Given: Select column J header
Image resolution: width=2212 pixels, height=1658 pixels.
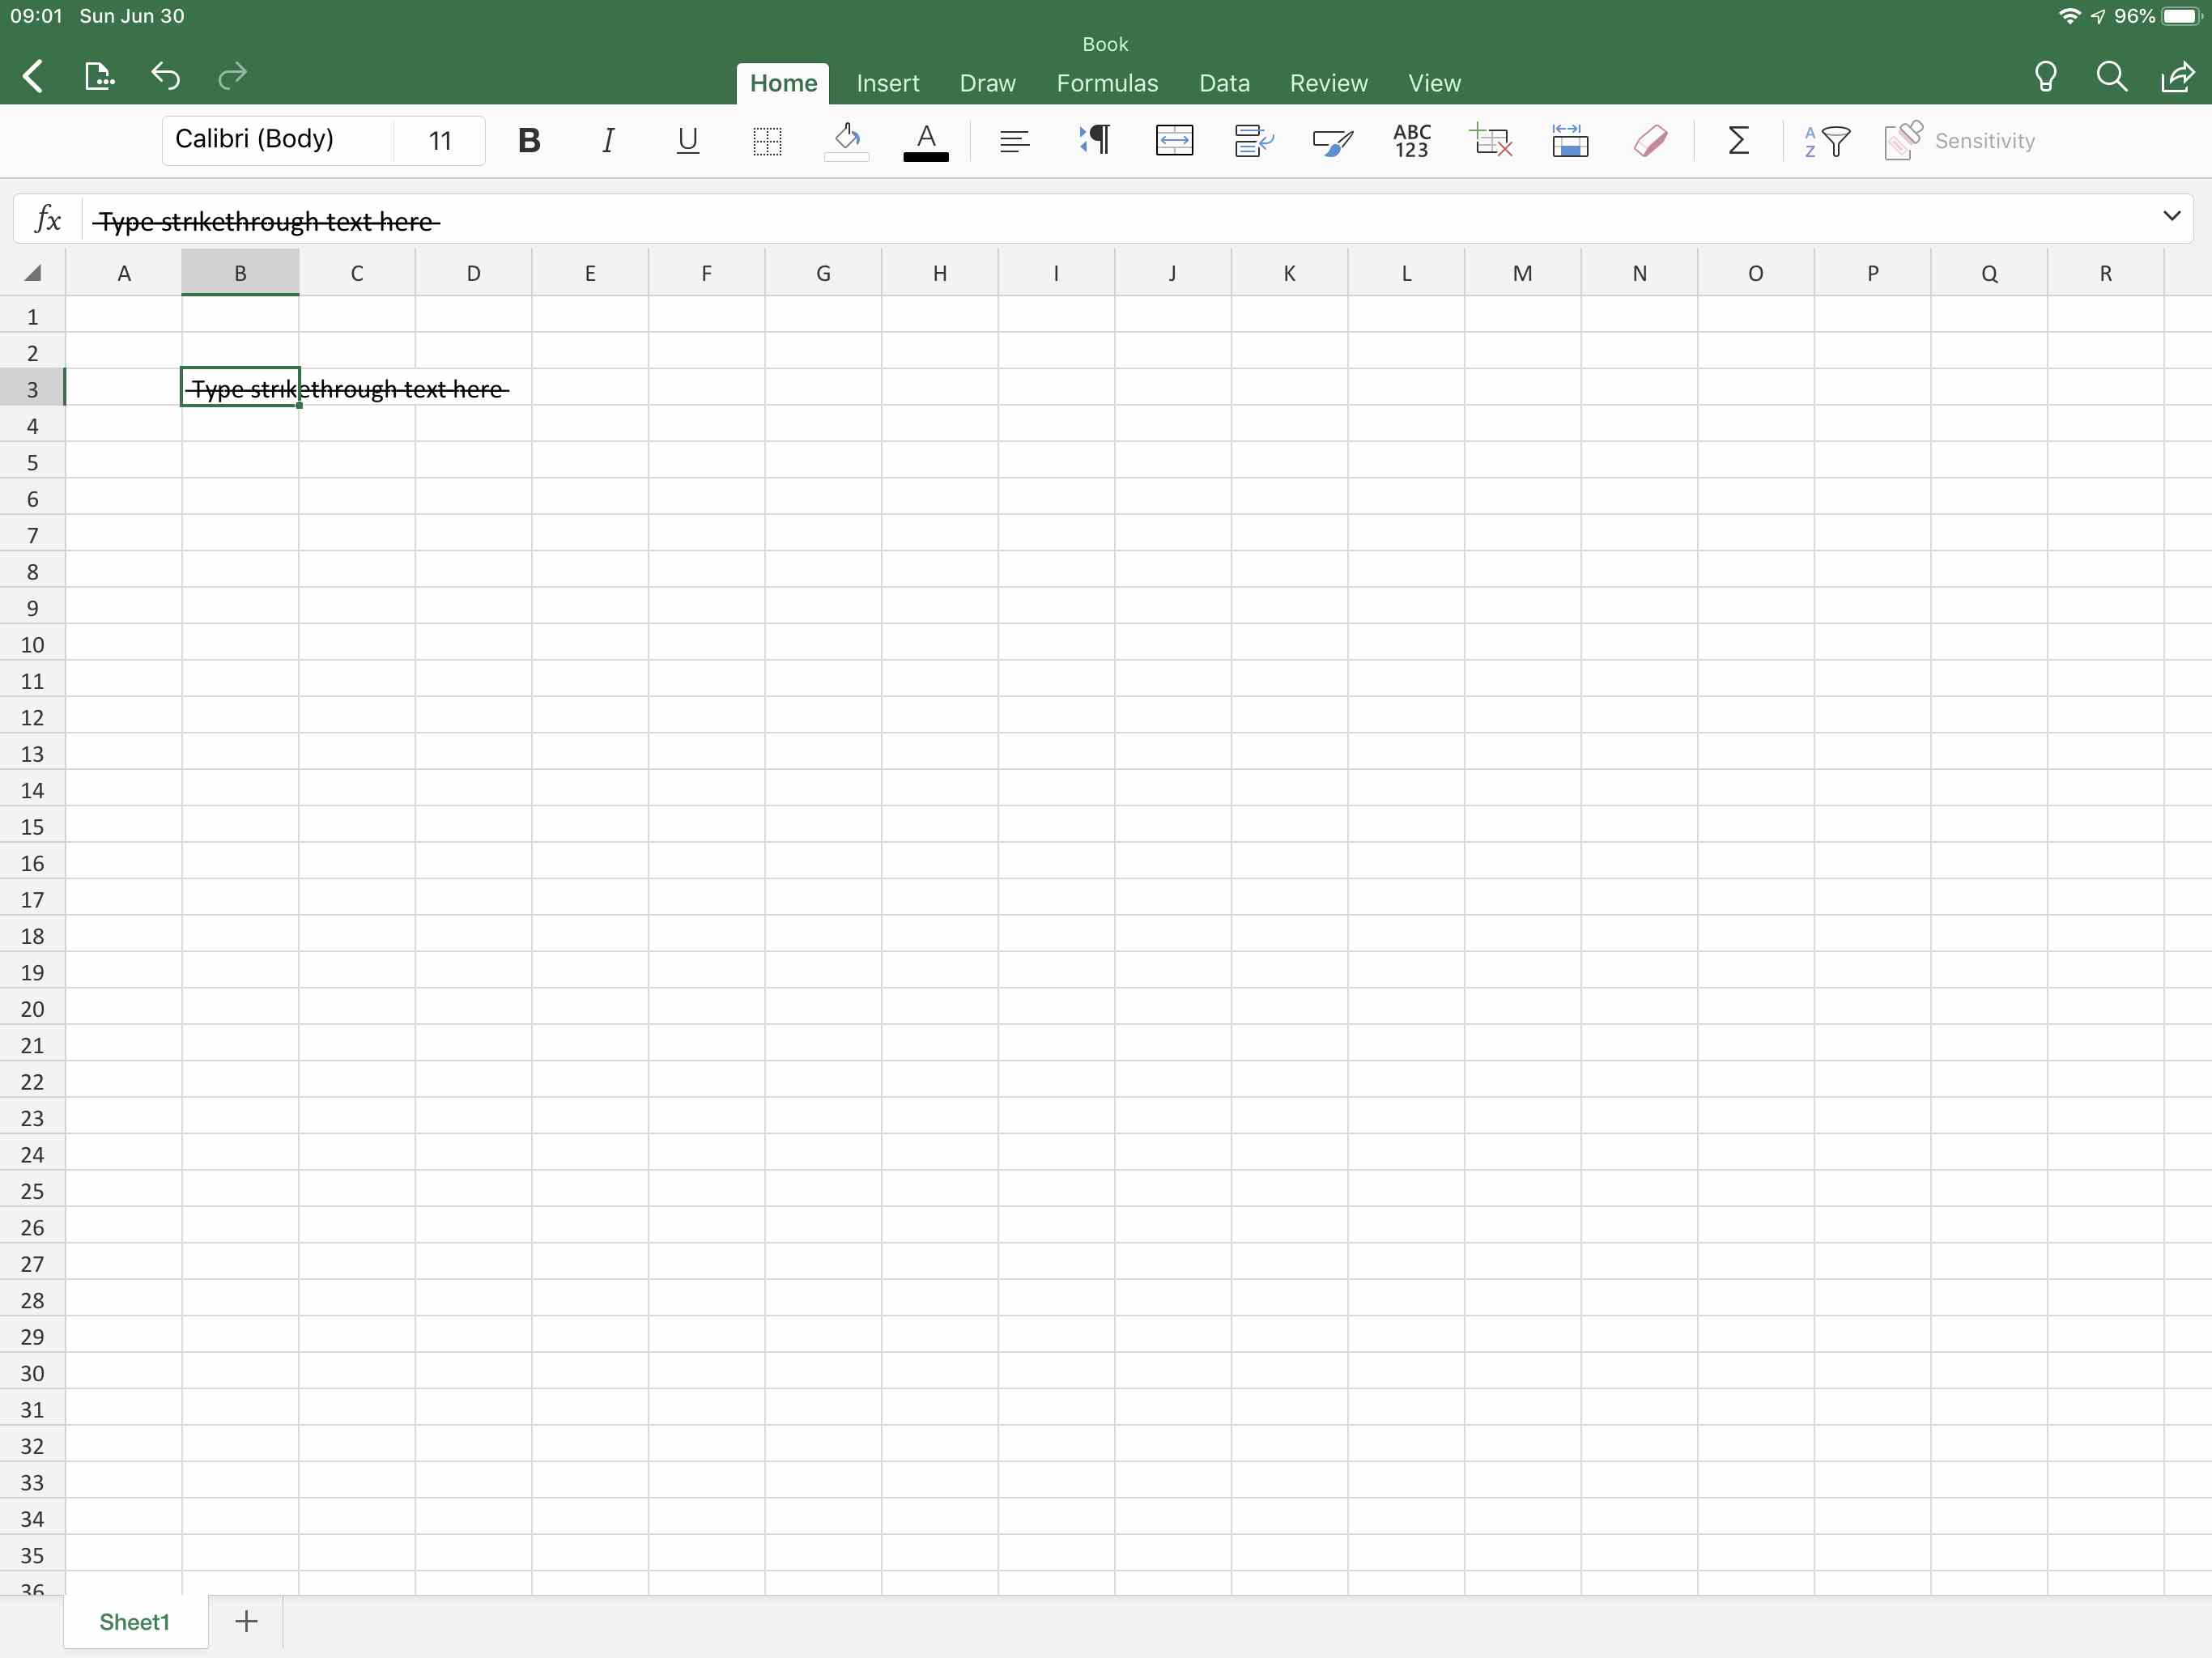Looking at the screenshot, I should [x=1173, y=273].
